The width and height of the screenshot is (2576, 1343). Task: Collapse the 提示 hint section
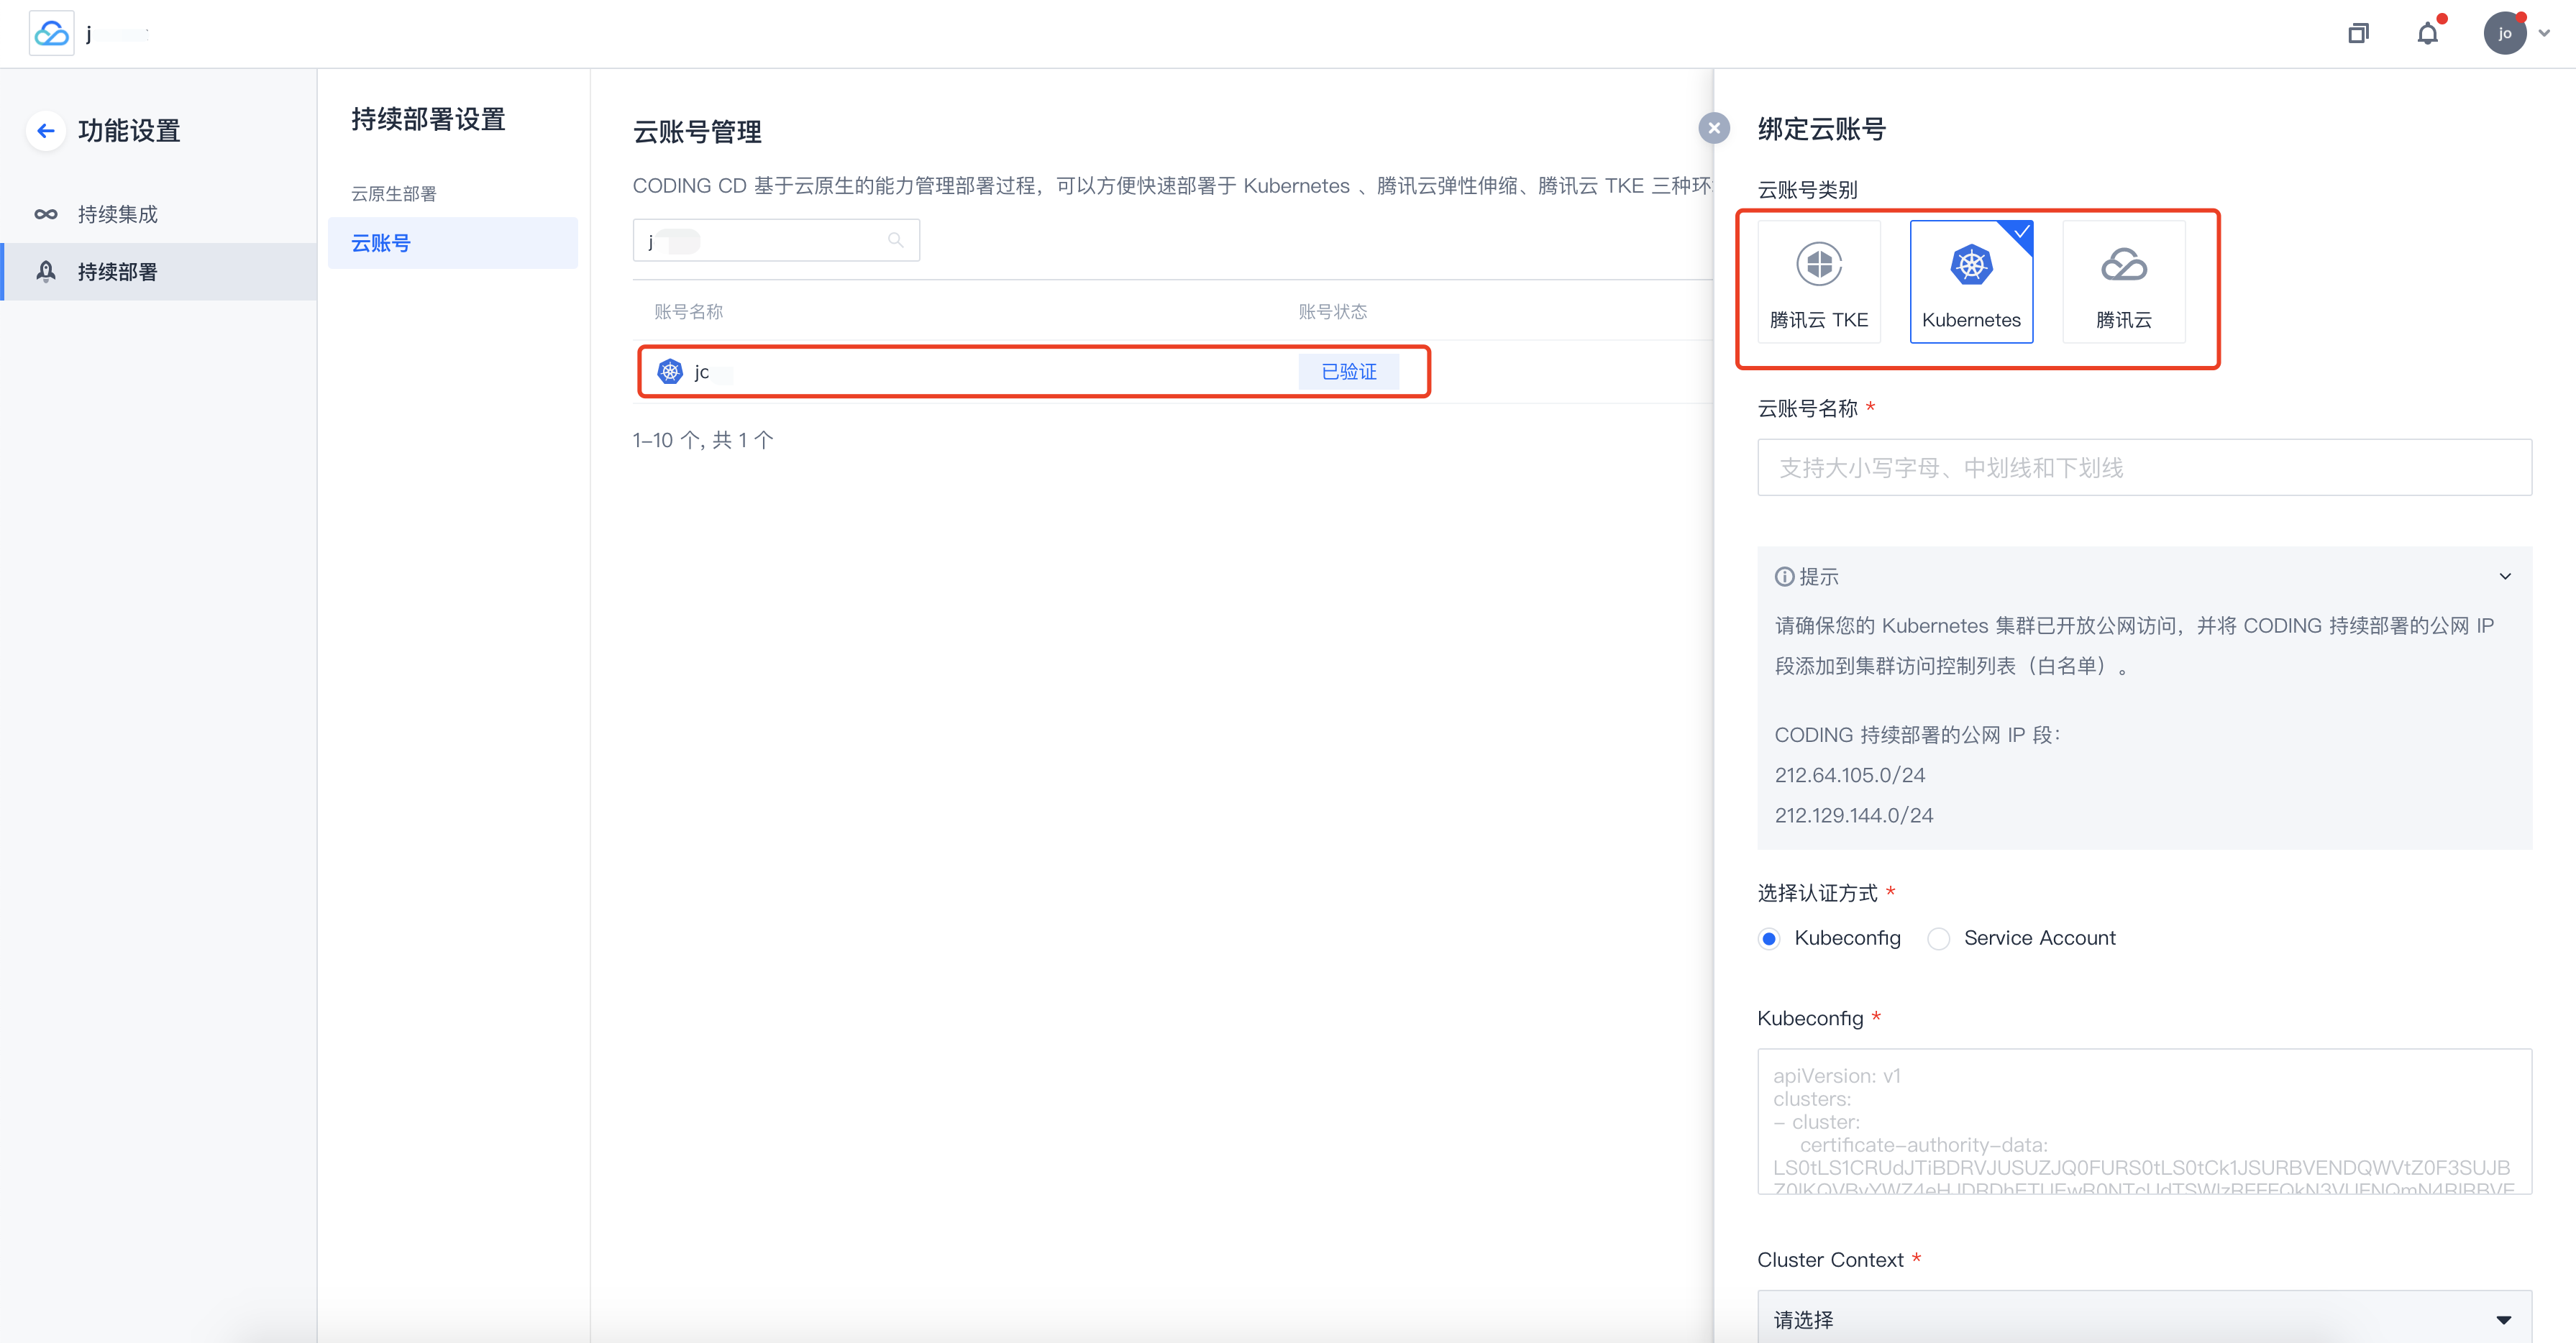2504,577
